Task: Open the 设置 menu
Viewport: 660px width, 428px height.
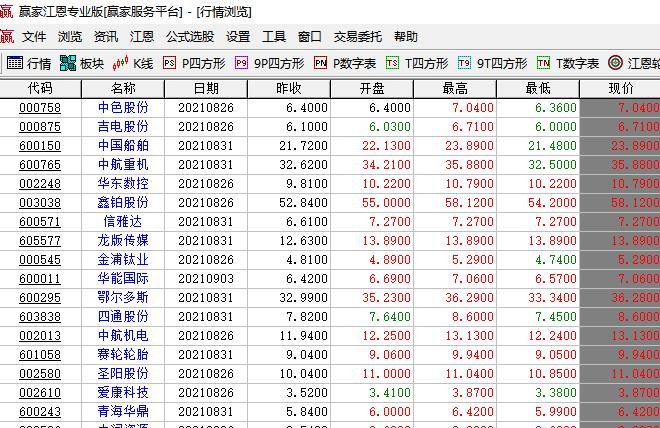Action: tap(238, 37)
